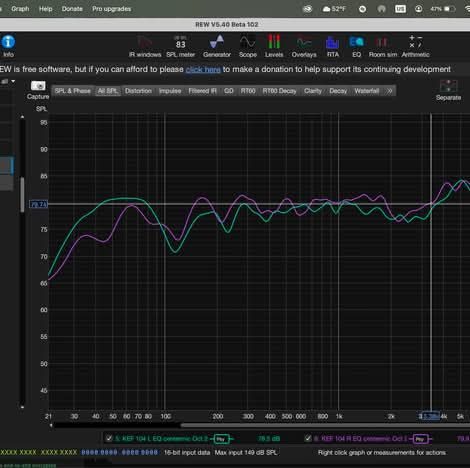Switch to Decay tab
Viewport: 470px width, 468px height.
click(x=338, y=91)
